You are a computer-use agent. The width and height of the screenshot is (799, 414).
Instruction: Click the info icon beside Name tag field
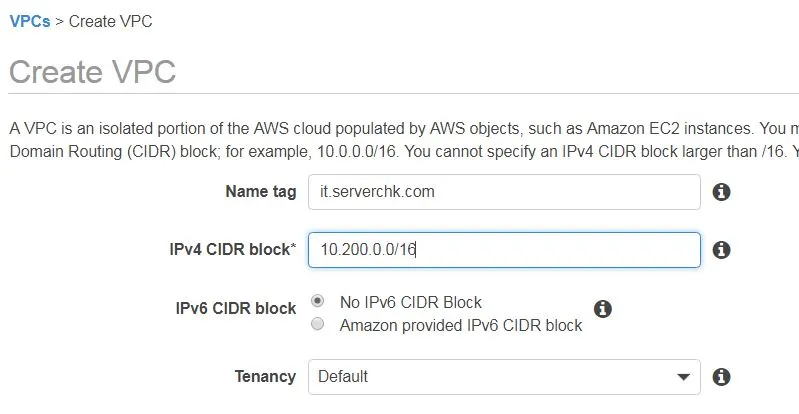(721, 192)
